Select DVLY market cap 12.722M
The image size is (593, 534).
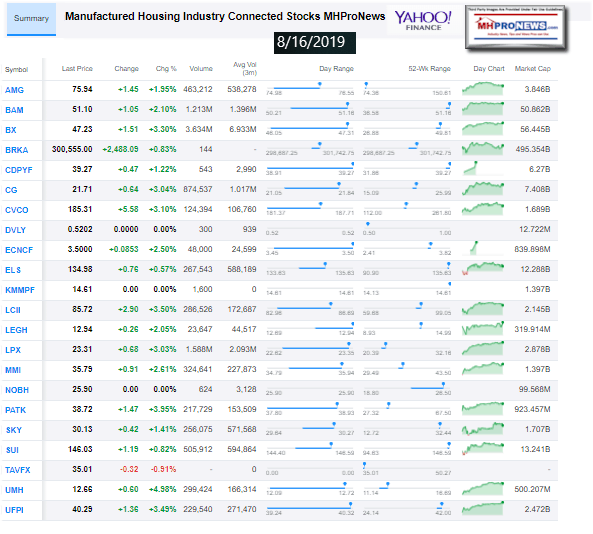coord(535,230)
